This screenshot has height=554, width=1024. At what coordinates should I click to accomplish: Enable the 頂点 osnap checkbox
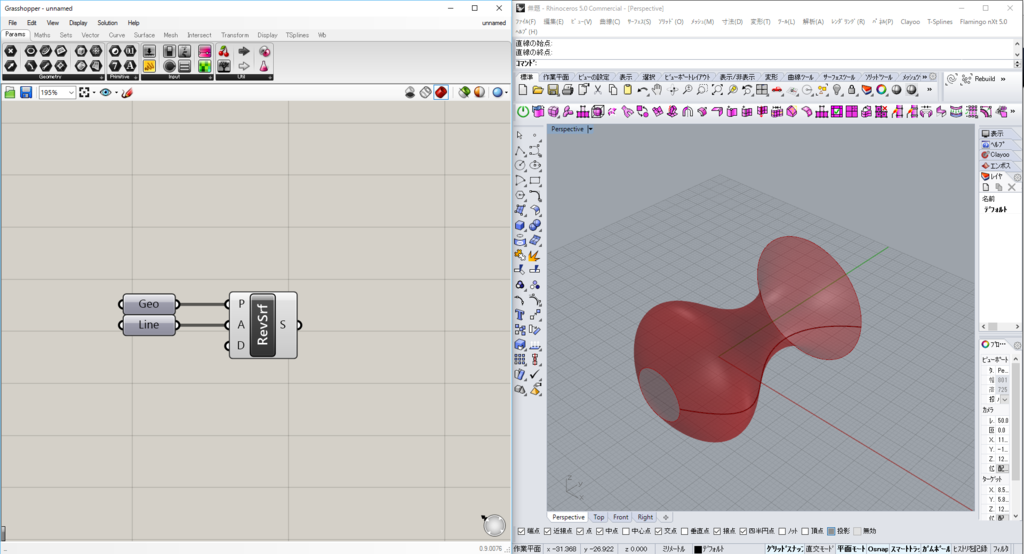[805, 531]
